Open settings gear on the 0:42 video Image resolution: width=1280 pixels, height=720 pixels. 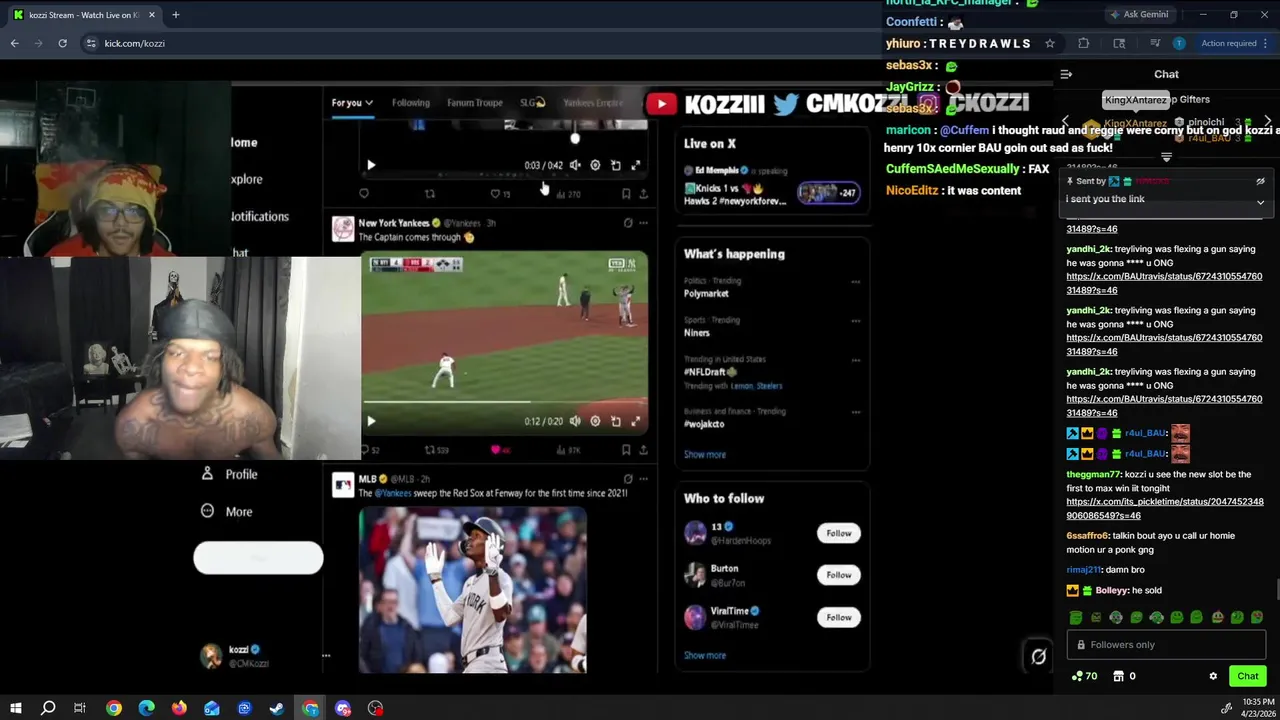595,165
